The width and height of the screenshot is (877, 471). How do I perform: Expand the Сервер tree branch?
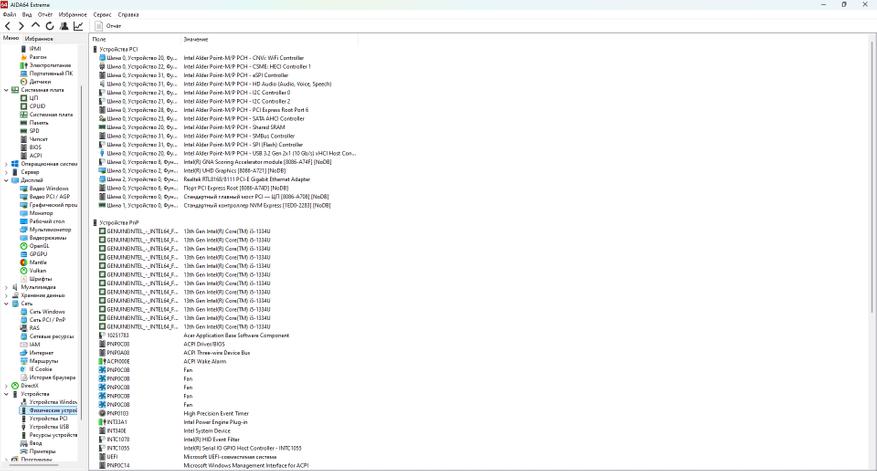pos(6,172)
